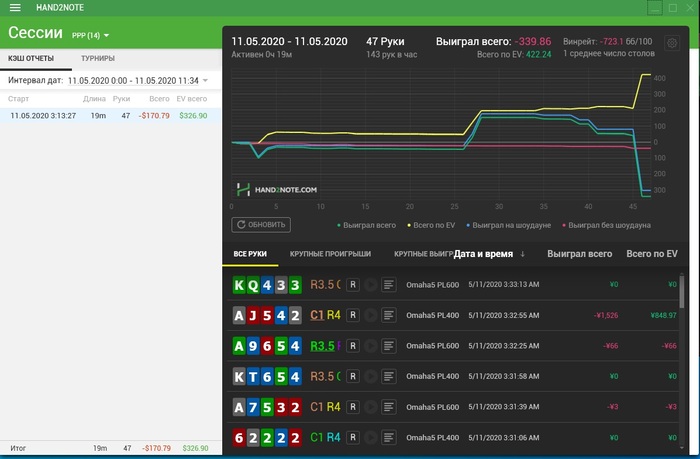
Task: Click the ОБНОВИТЬ refresh button
Action: click(261, 225)
